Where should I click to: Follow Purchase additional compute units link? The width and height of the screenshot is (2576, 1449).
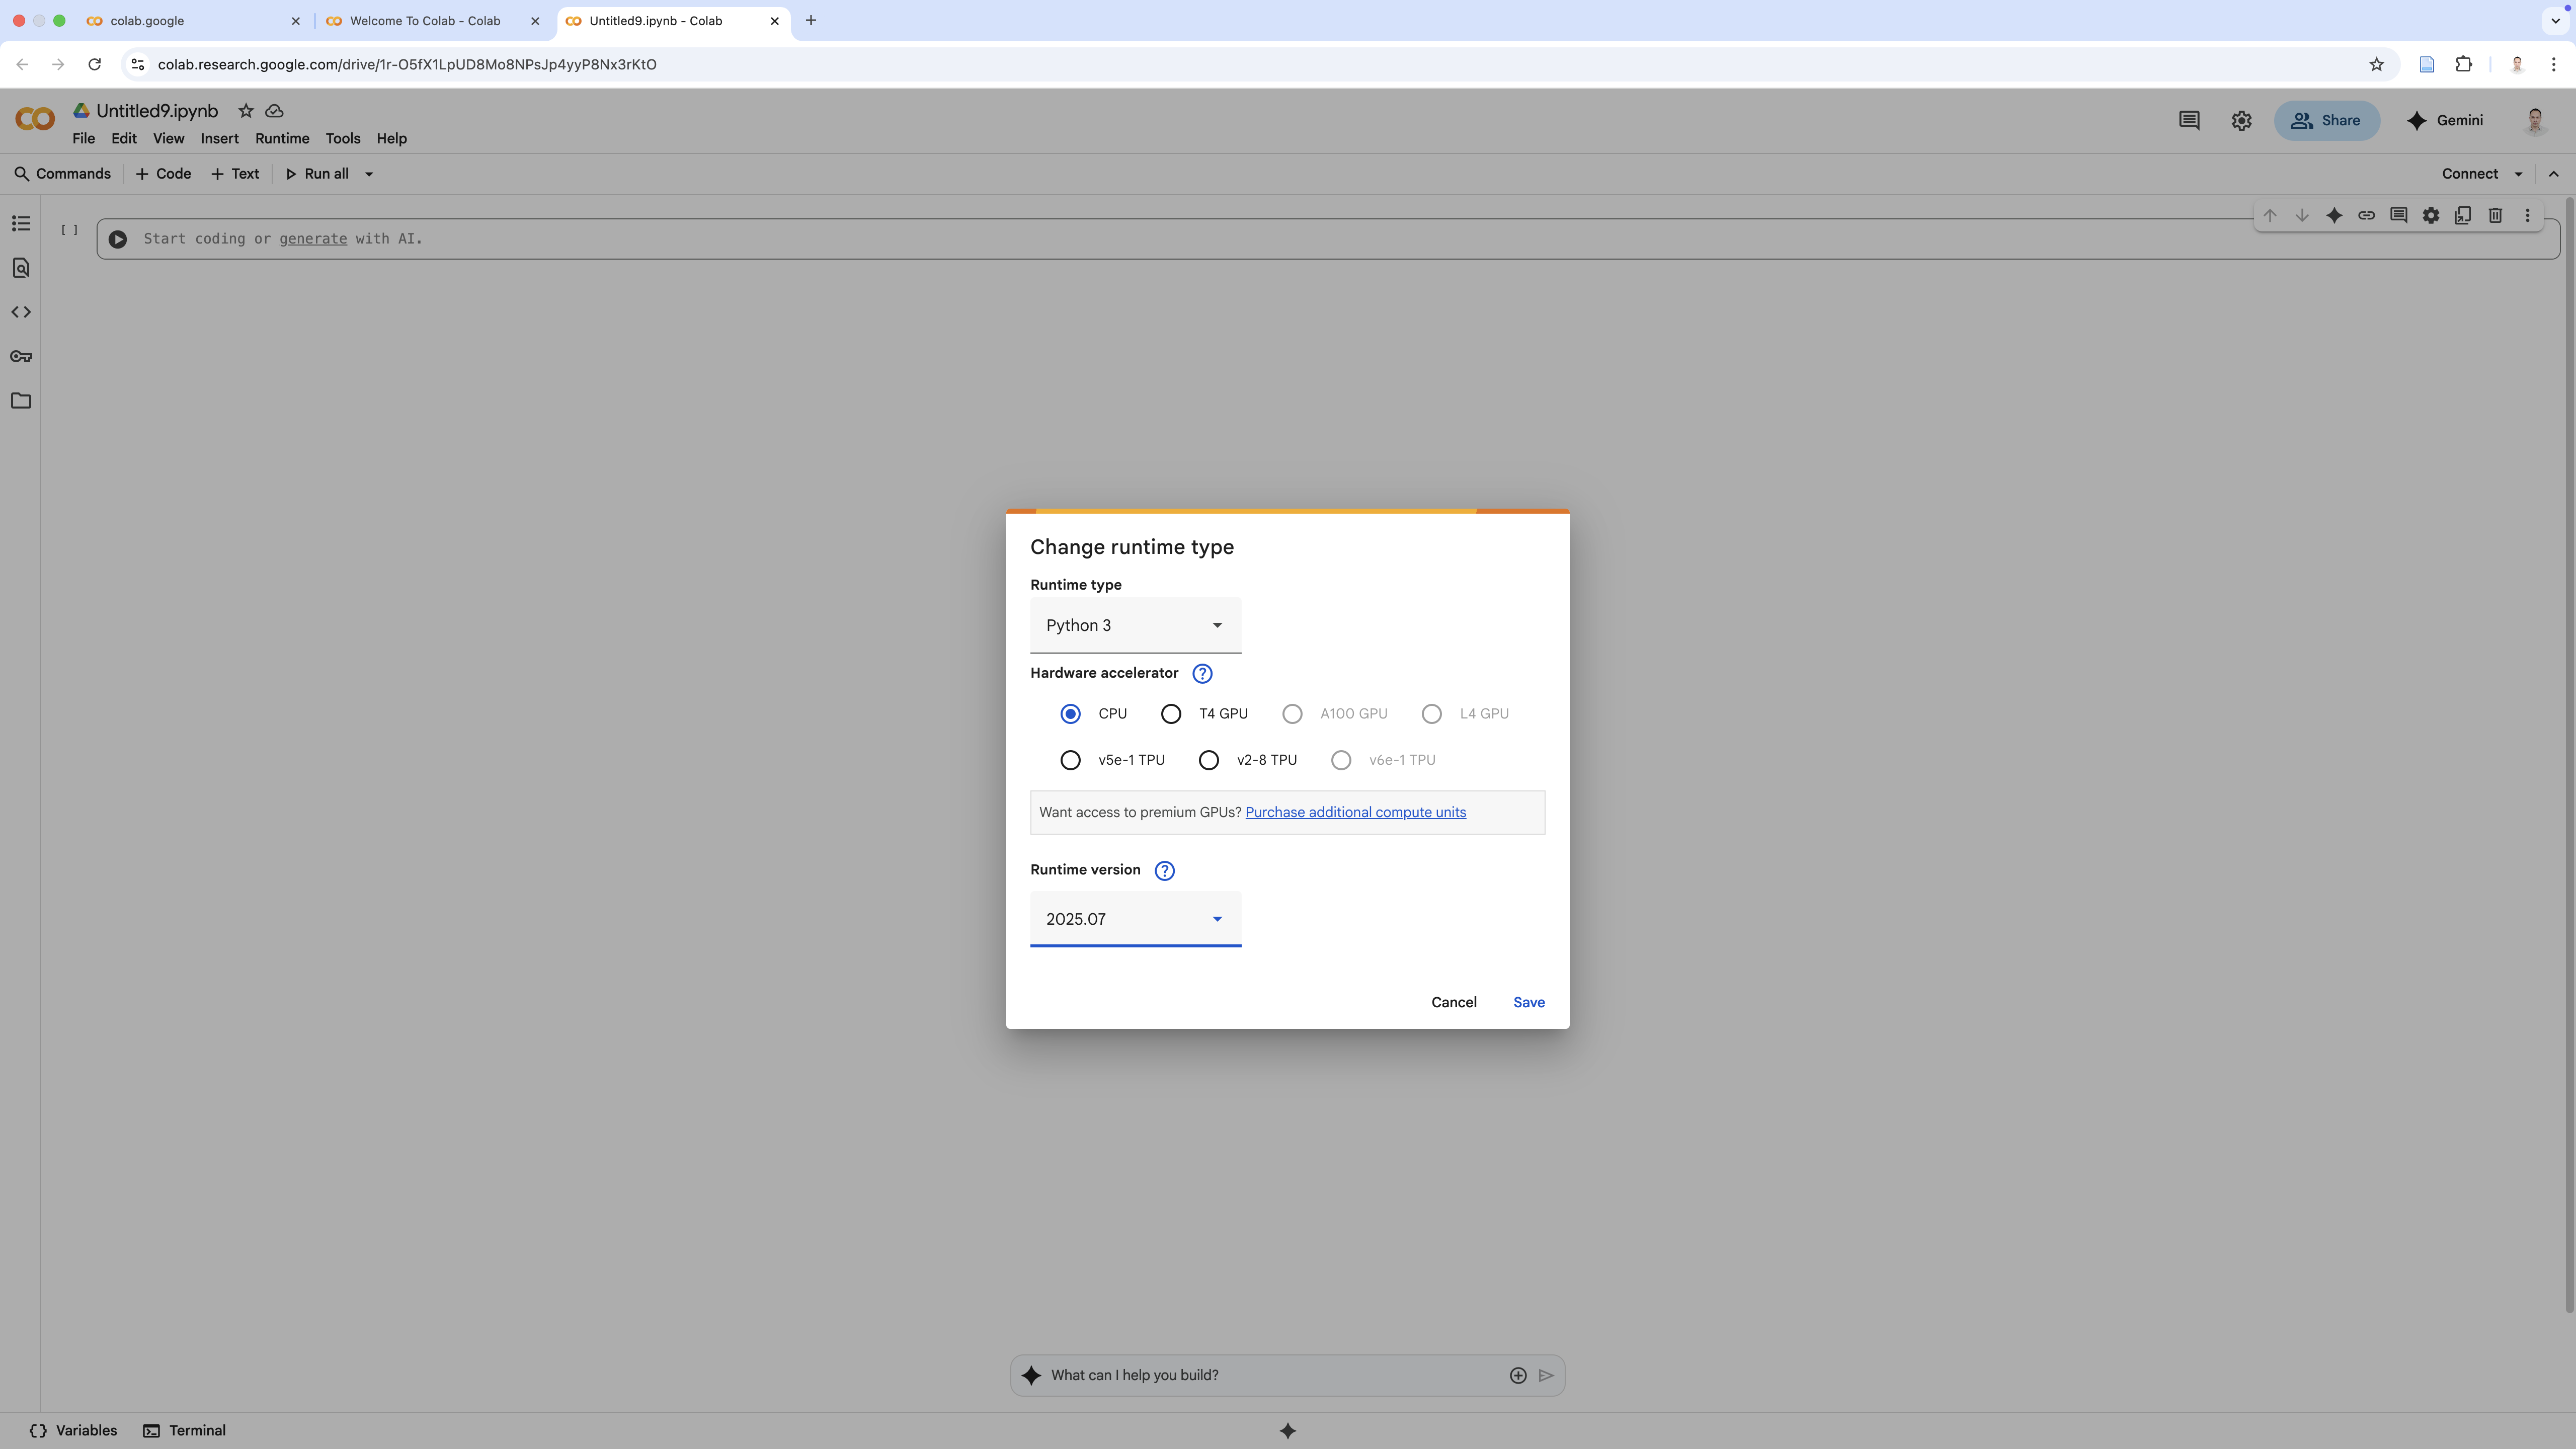click(x=1355, y=812)
